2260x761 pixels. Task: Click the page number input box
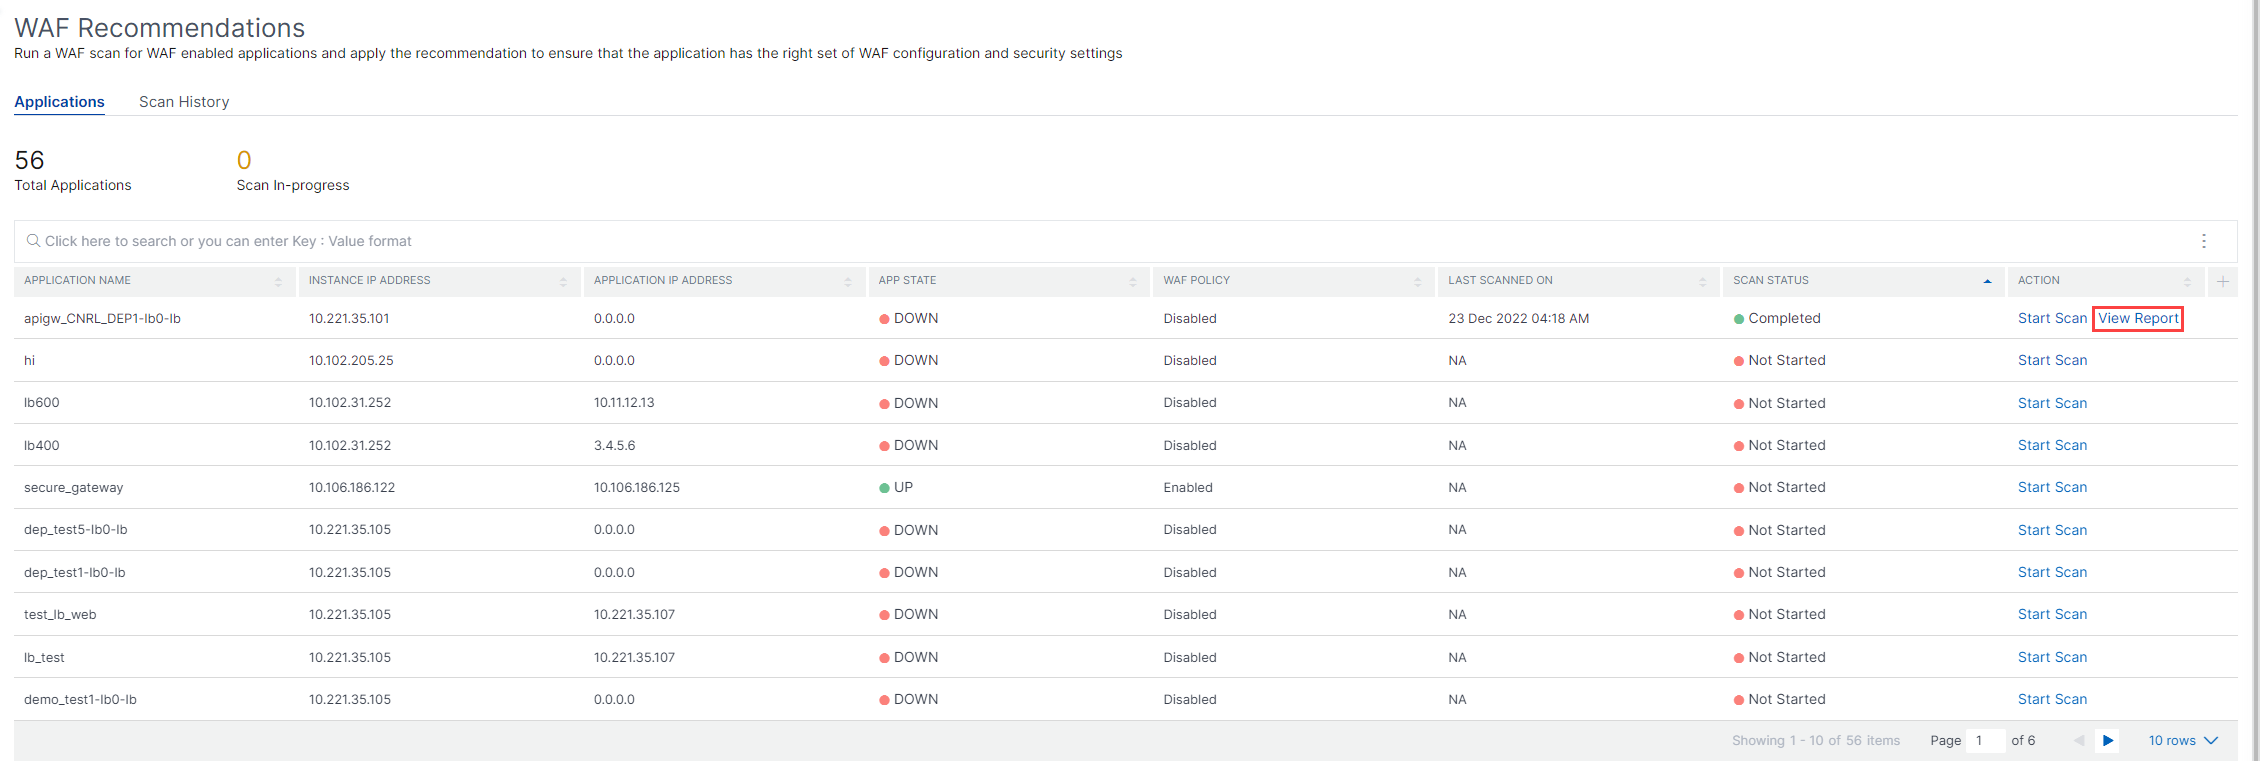pyautogui.click(x=1985, y=741)
